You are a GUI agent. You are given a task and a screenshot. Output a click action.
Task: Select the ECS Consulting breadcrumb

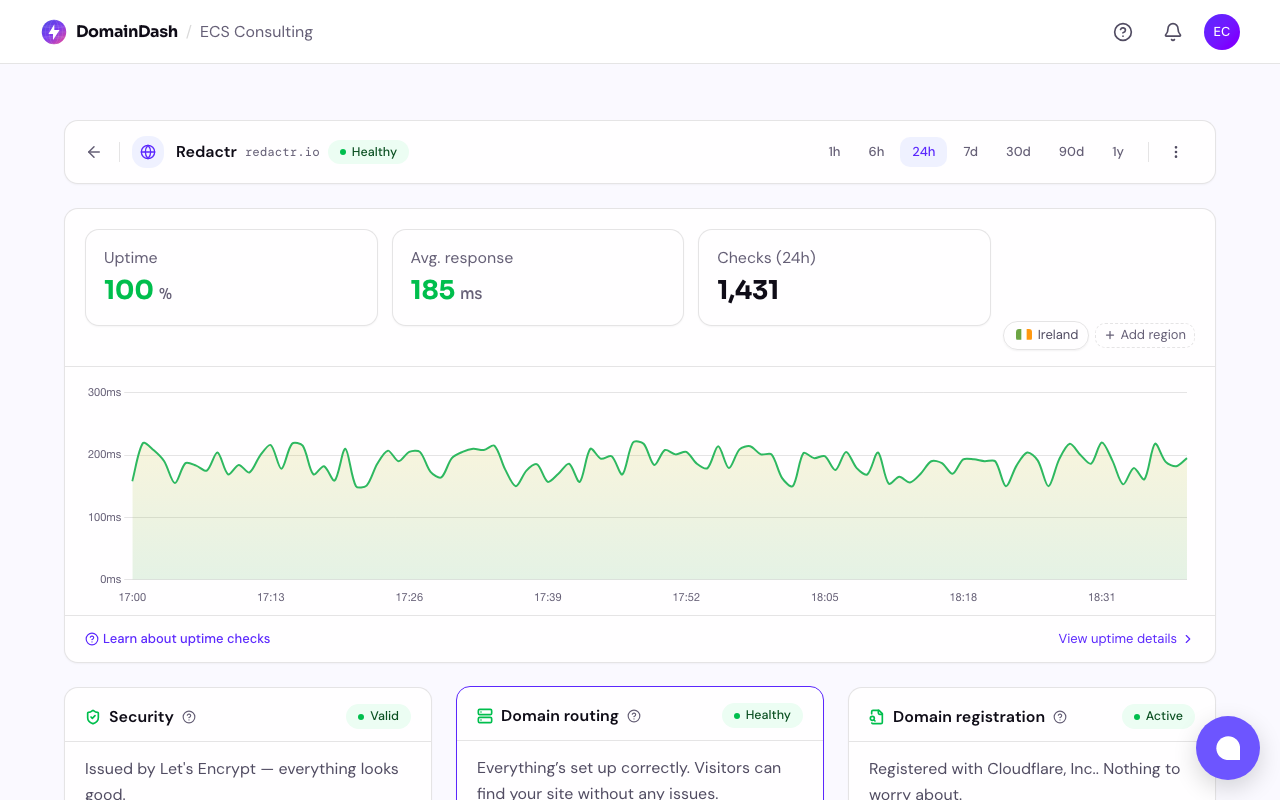pyautogui.click(x=256, y=31)
